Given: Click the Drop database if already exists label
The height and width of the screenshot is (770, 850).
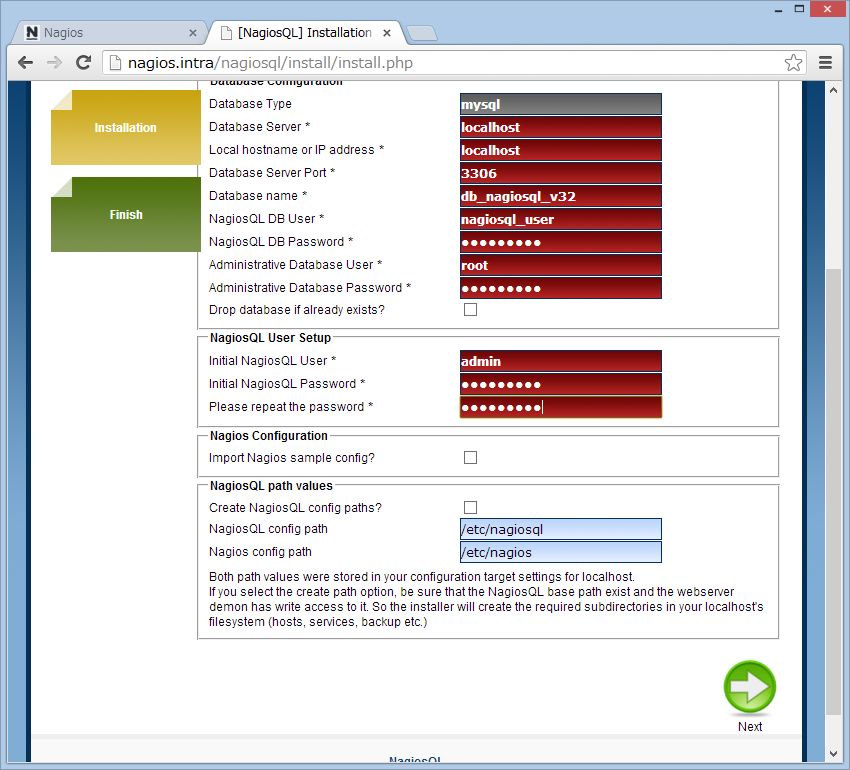Looking at the screenshot, I should [297, 310].
